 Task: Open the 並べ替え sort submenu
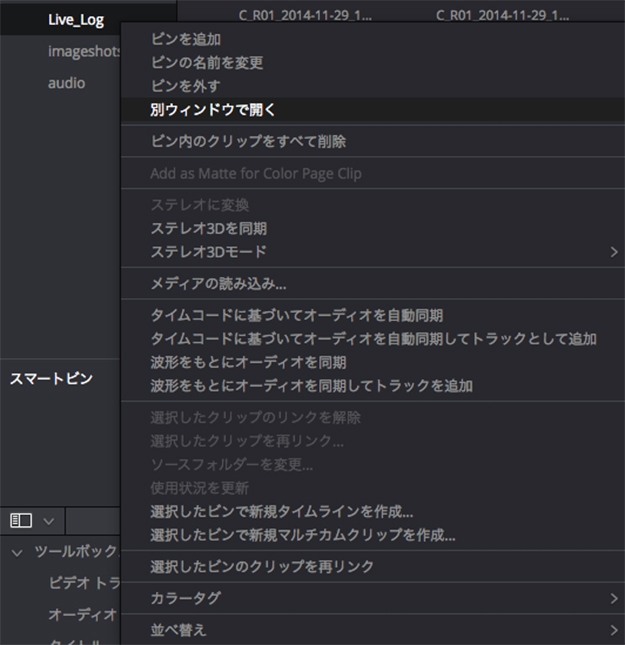coord(614,630)
